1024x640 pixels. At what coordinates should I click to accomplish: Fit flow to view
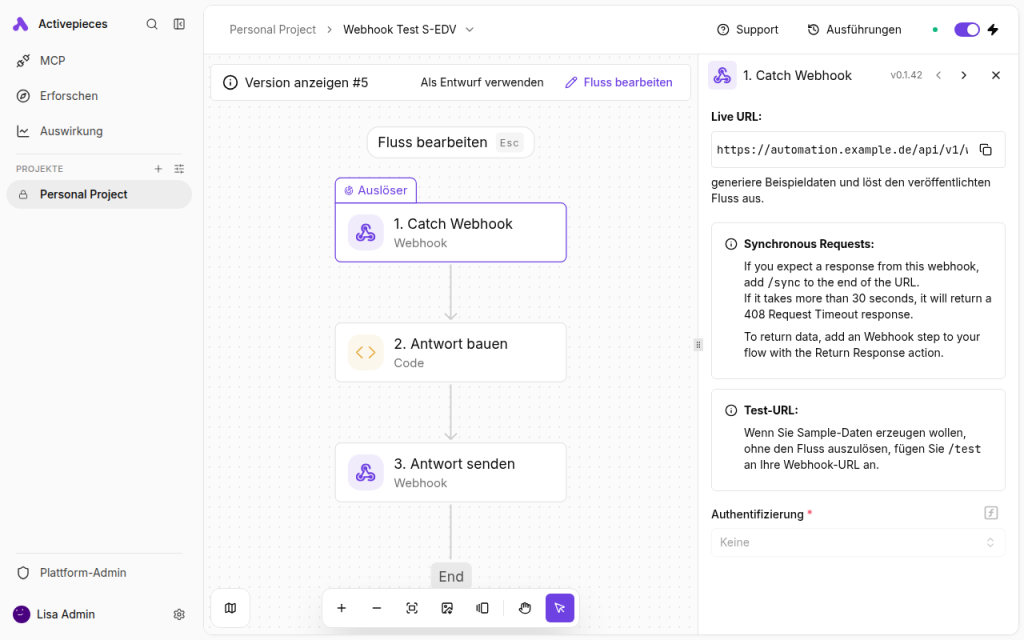pos(412,608)
